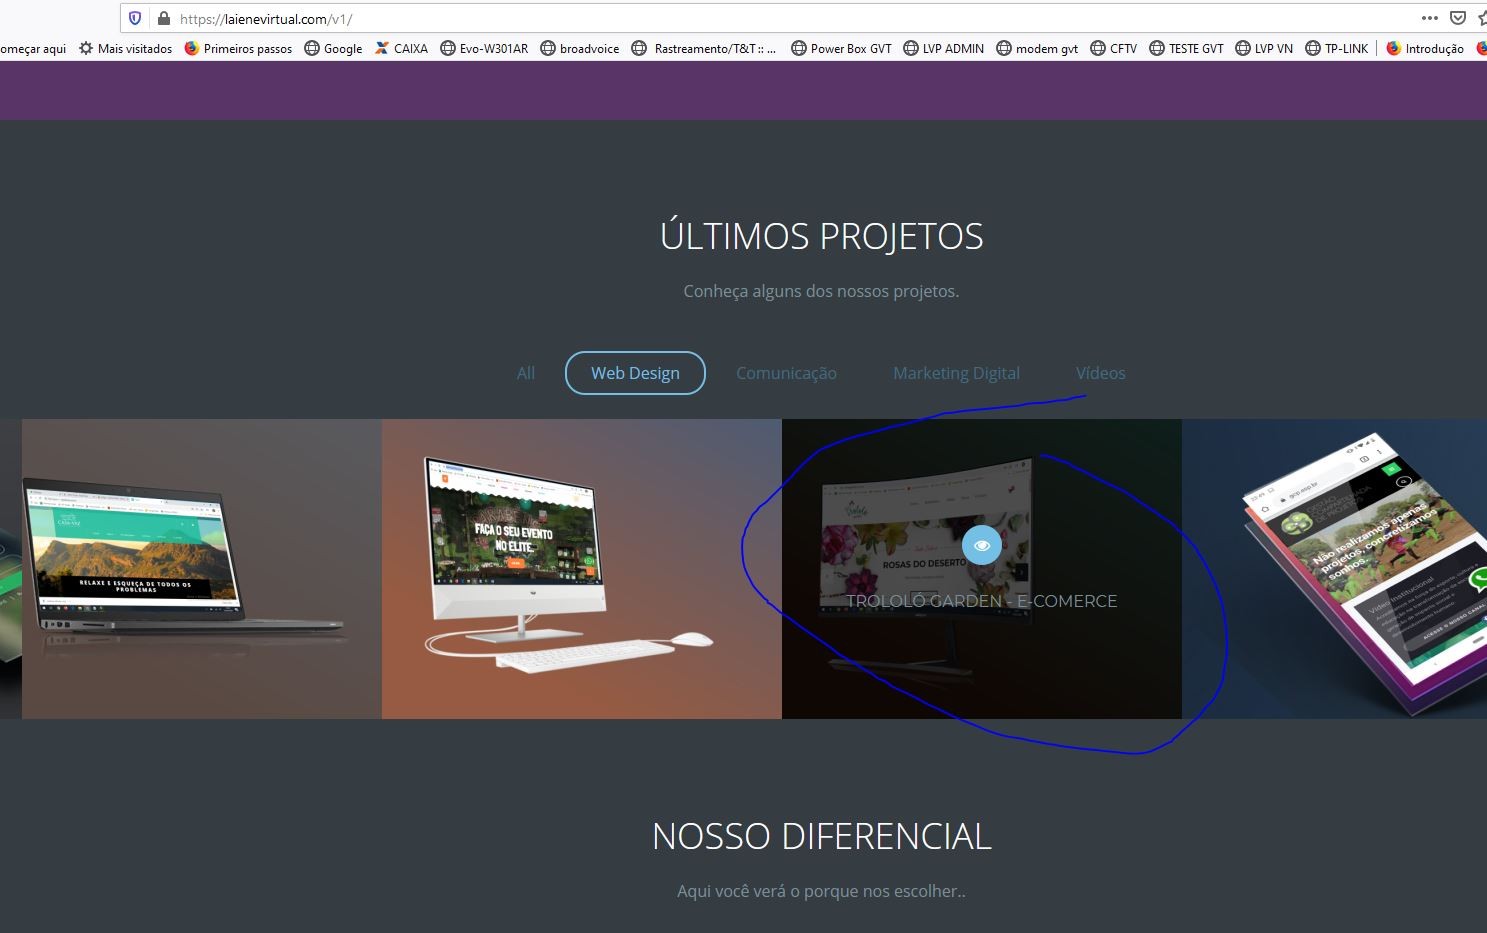Open the Primeiros passos bookmark
Image resolution: width=1487 pixels, height=933 pixels.
pyautogui.click(x=239, y=48)
